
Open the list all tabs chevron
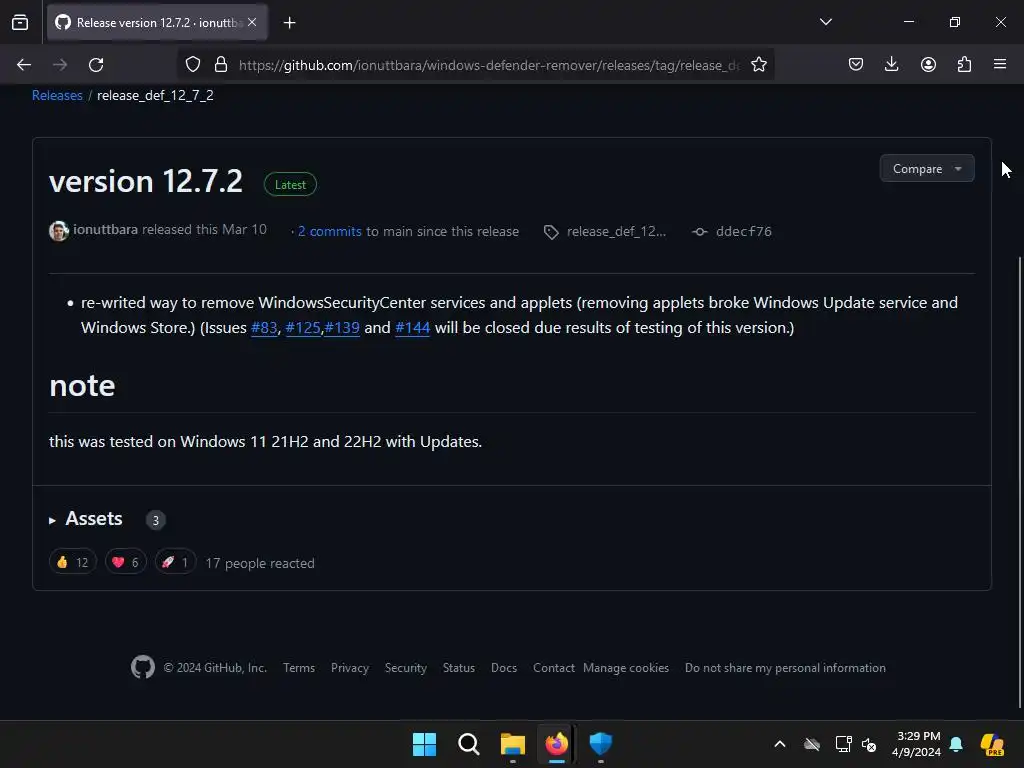825,22
